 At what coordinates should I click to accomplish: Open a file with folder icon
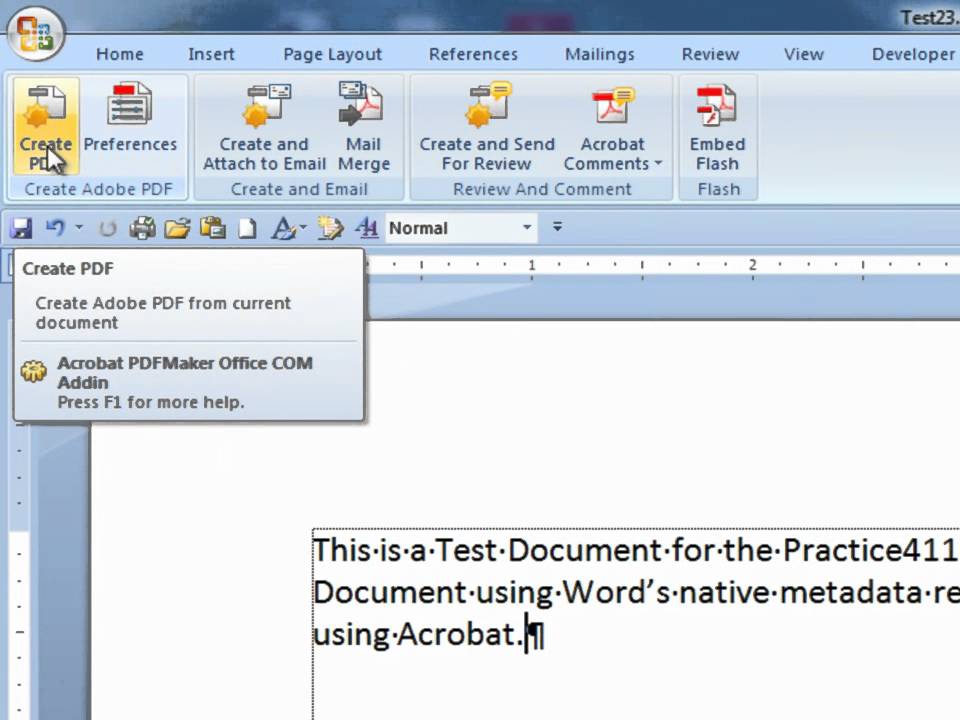pos(178,228)
